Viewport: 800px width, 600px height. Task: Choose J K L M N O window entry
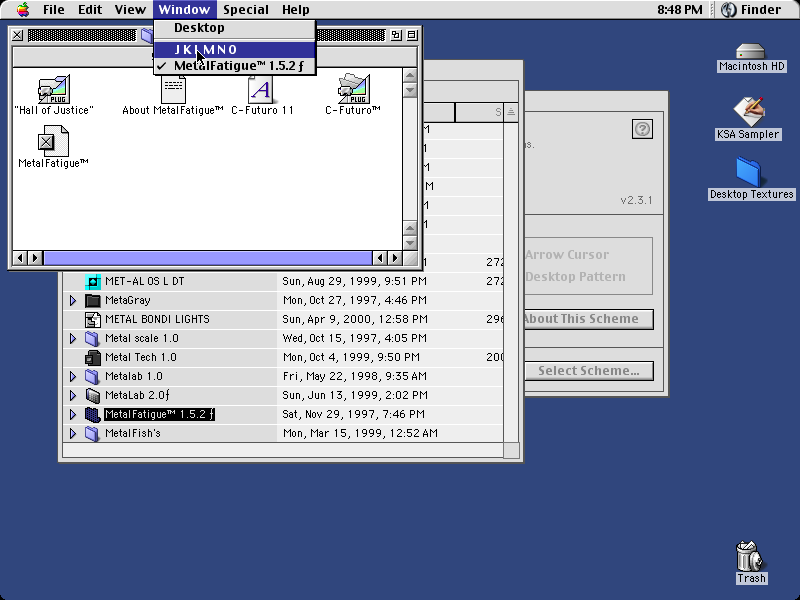pos(235,49)
